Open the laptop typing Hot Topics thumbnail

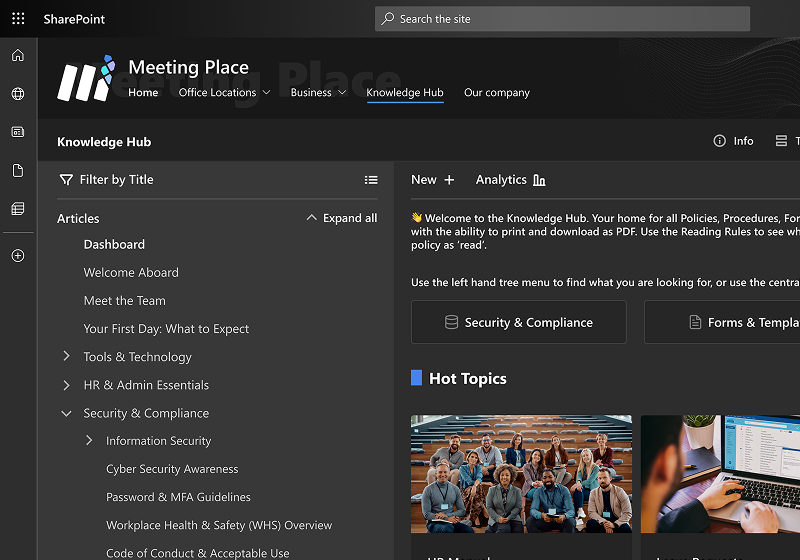720,474
